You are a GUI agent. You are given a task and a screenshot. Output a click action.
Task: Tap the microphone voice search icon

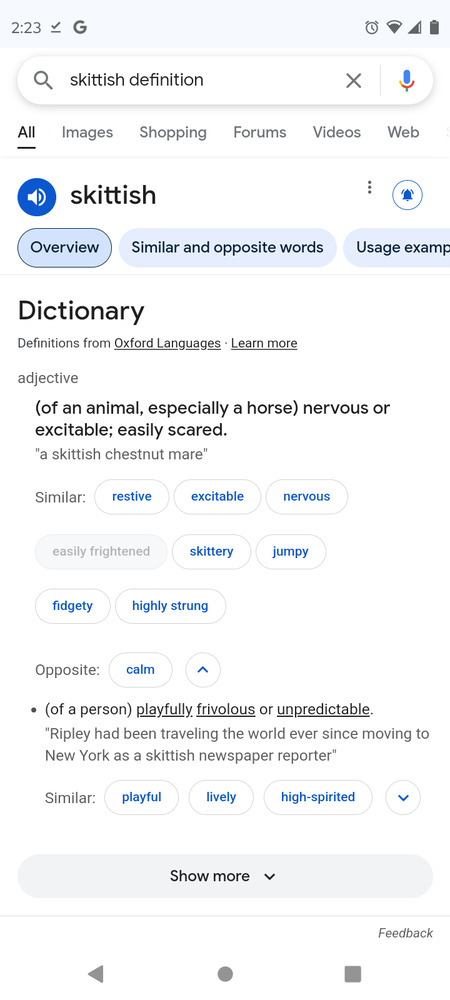tap(407, 80)
